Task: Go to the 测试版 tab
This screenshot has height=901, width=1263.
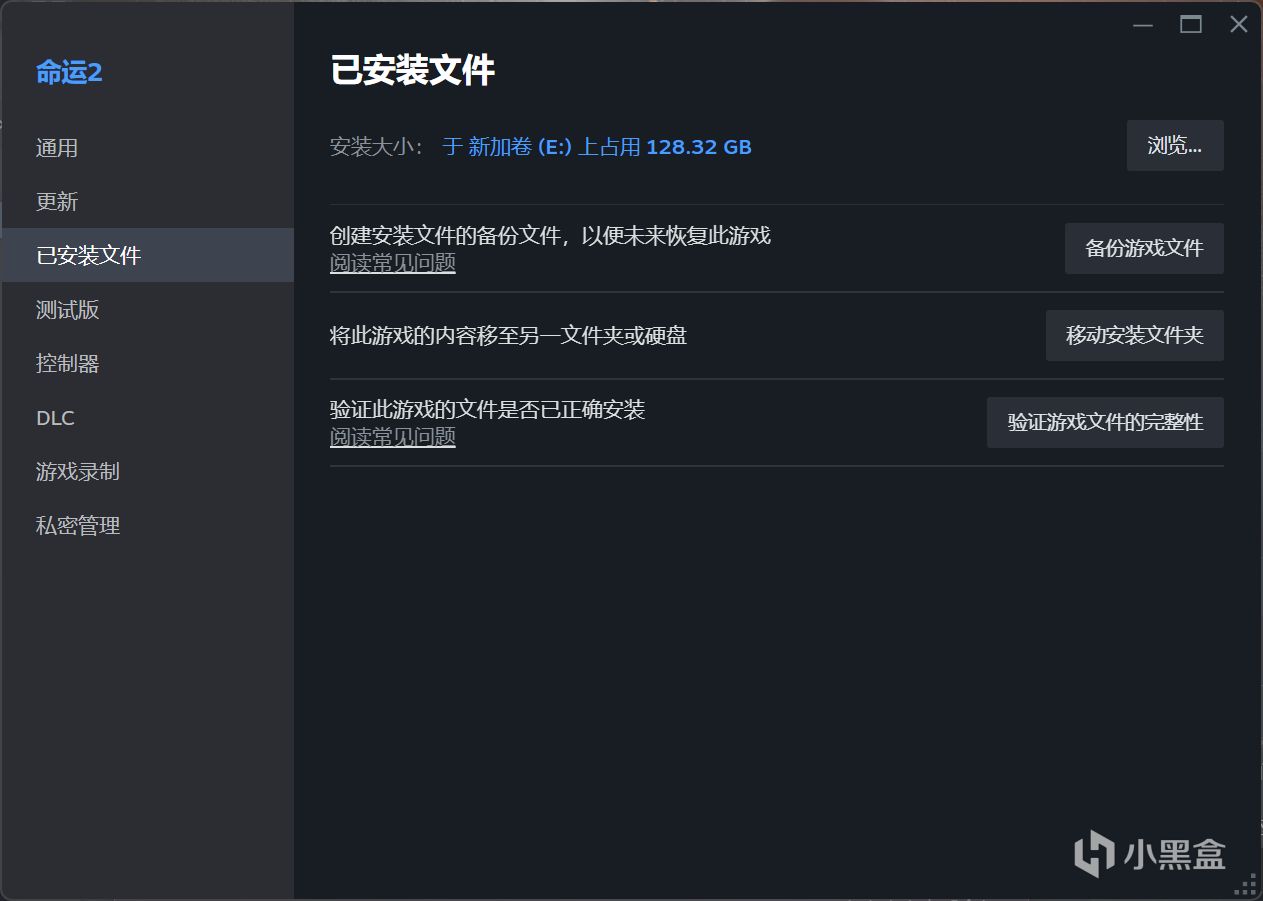Action: coord(68,310)
